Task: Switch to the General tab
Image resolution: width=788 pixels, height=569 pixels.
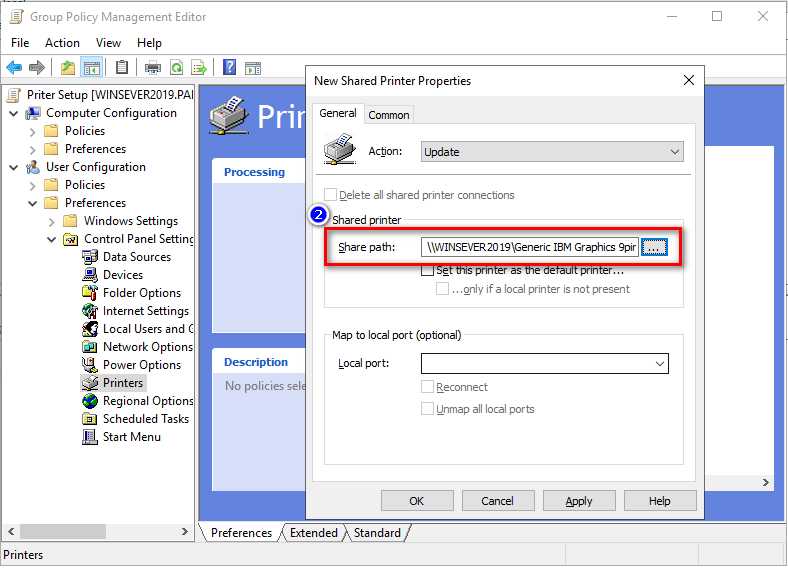Action: pyautogui.click(x=338, y=114)
